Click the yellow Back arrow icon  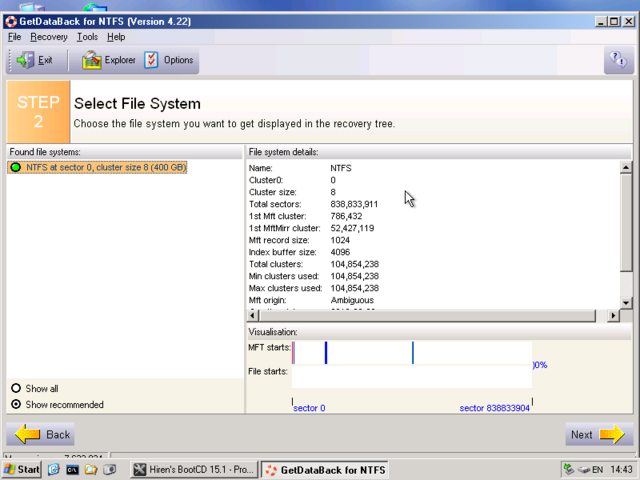coord(28,434)
